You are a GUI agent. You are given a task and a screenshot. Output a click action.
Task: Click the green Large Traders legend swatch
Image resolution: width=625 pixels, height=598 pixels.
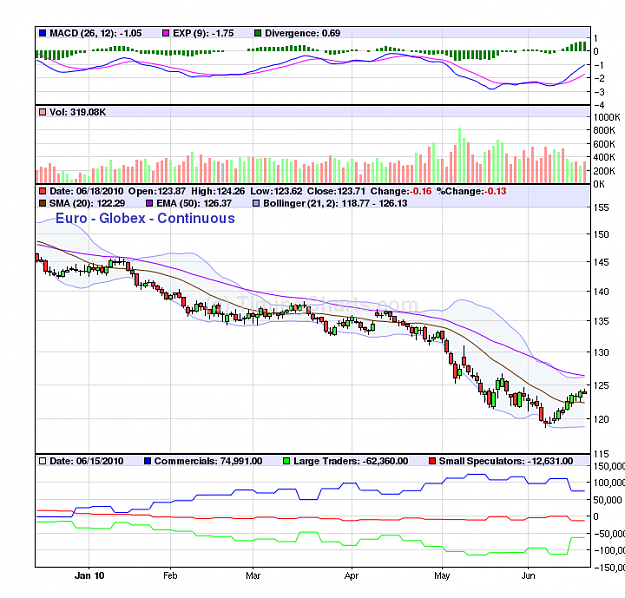click(x=286, y=461)
